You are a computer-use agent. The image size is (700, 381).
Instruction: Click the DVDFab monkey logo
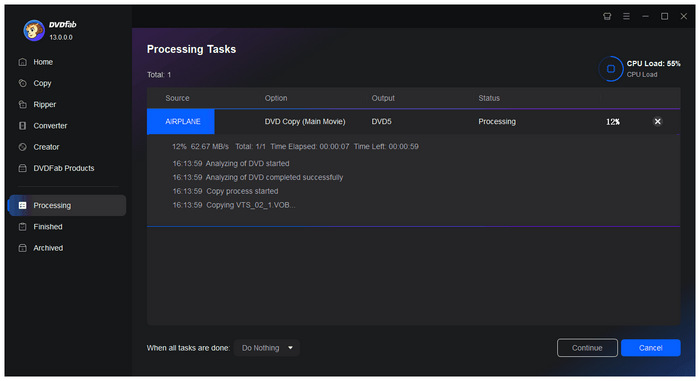click(x=34, y=30)
